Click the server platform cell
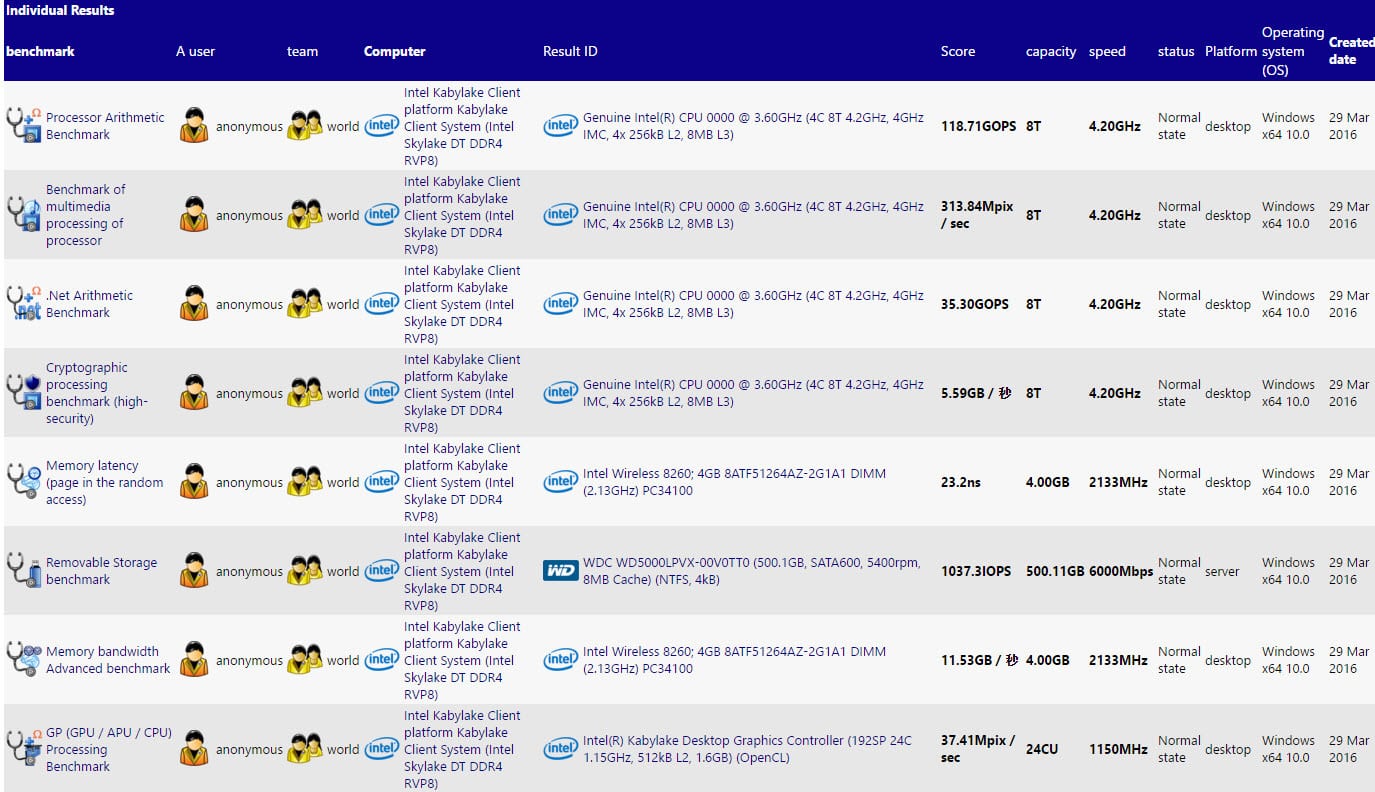 pos(1222,571)
